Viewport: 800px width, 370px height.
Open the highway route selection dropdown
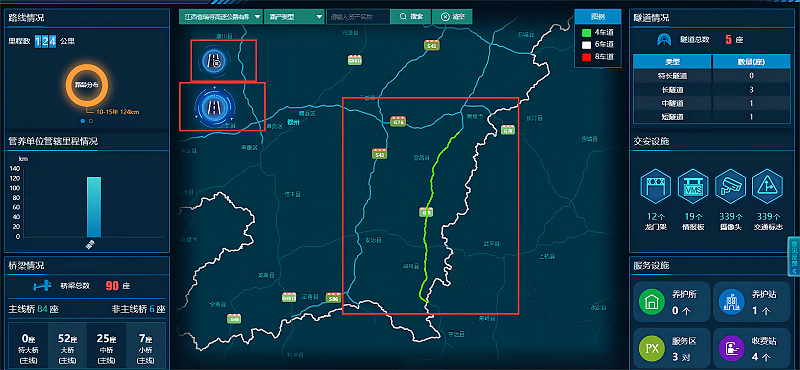(220, 16)
